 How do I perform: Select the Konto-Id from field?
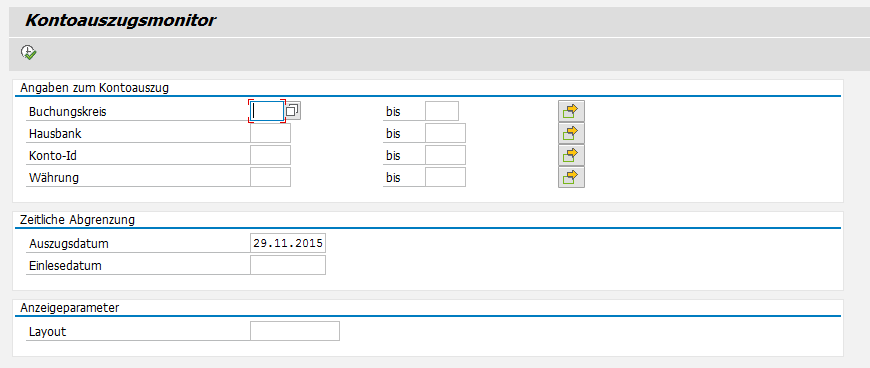(x=270, y=155)
